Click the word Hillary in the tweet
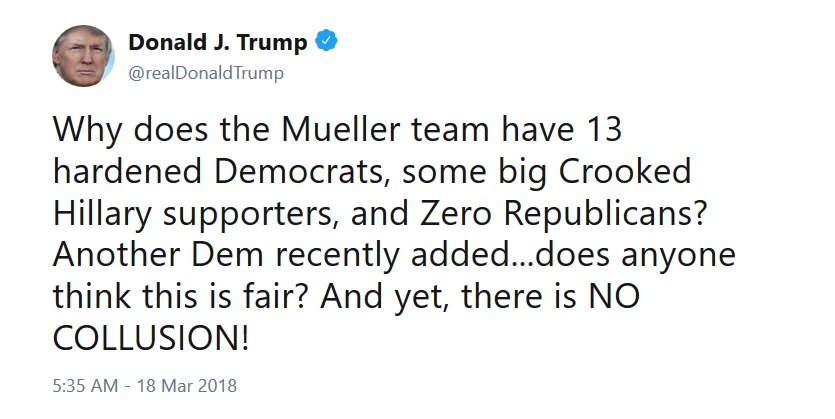 pyautogui.click(x=102, y=215)
